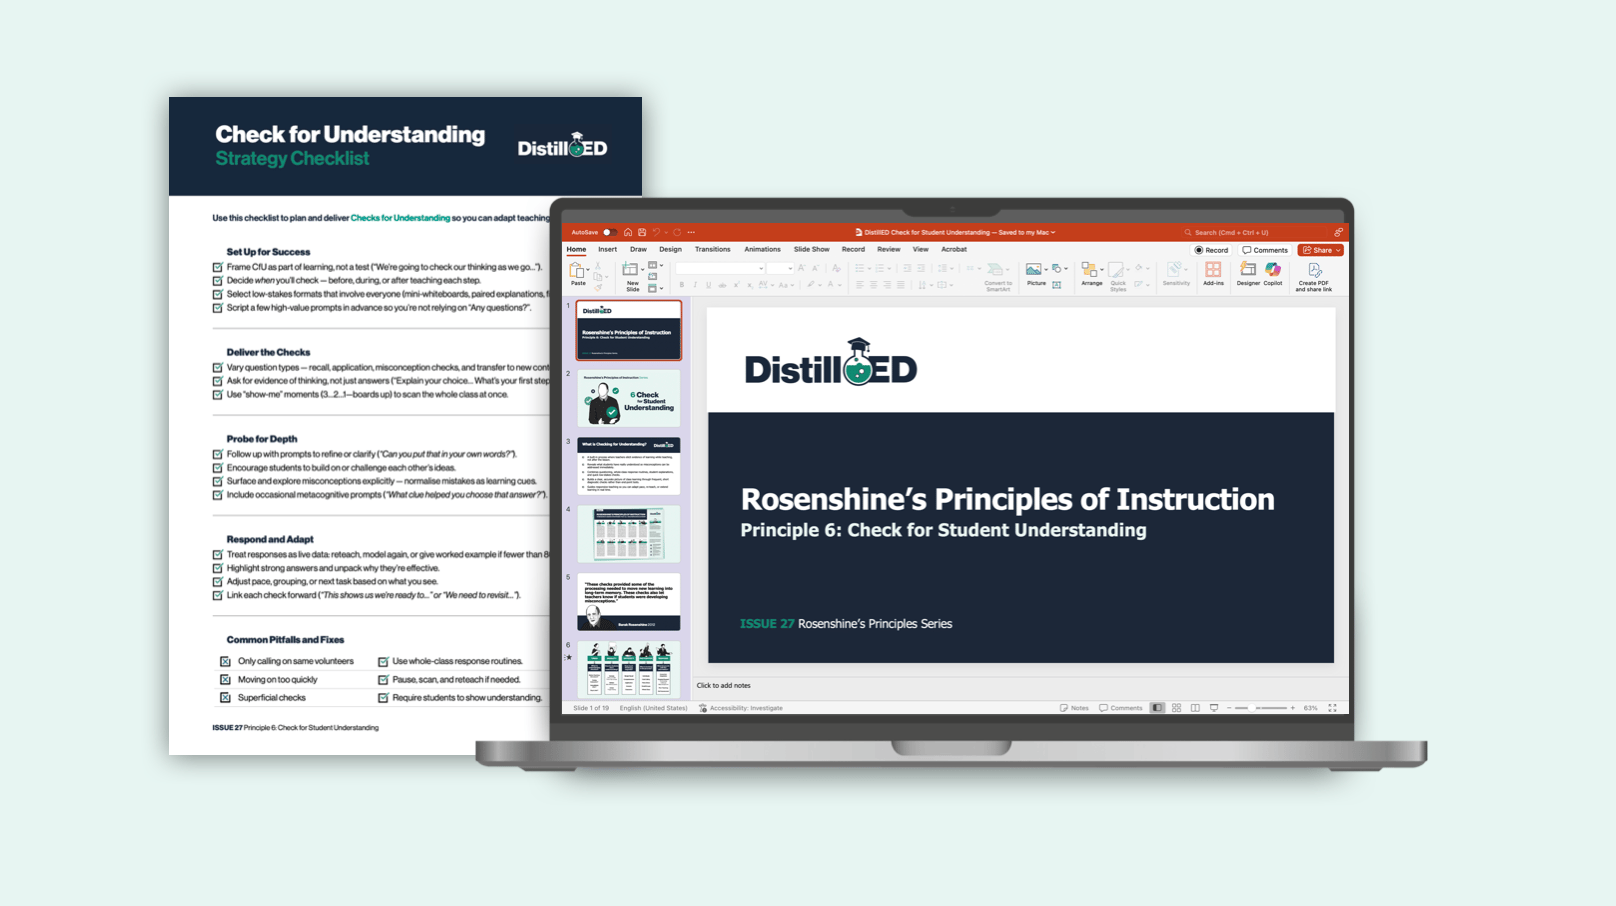1616x906 pixels.
Task: Click the Clear Formatting icon
Action: 836,268
